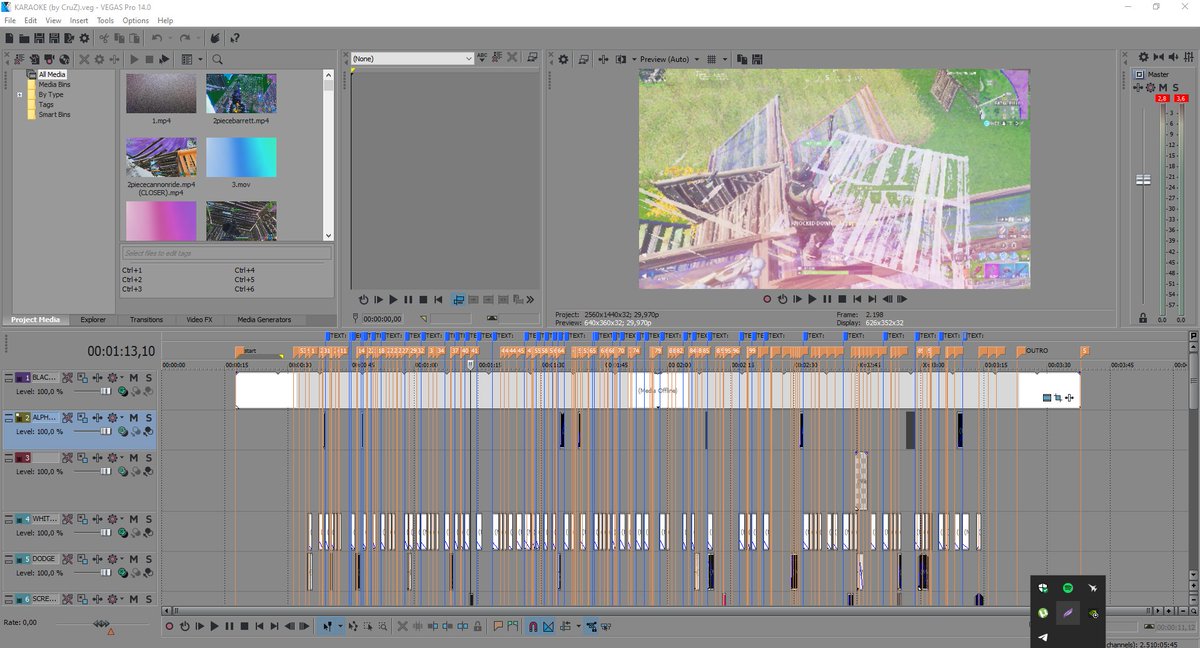The width and height of the screenshot is (1200, 648).
Task: Toggle Enable Snapping magnet icon
Action: pos(533,626)
